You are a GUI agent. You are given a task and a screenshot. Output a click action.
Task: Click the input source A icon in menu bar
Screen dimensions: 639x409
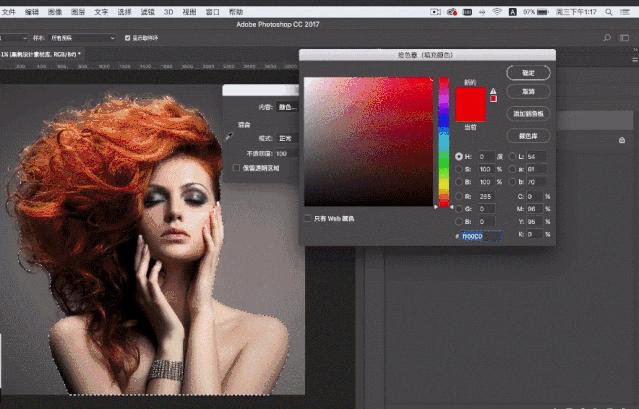(x=513, y=12)
